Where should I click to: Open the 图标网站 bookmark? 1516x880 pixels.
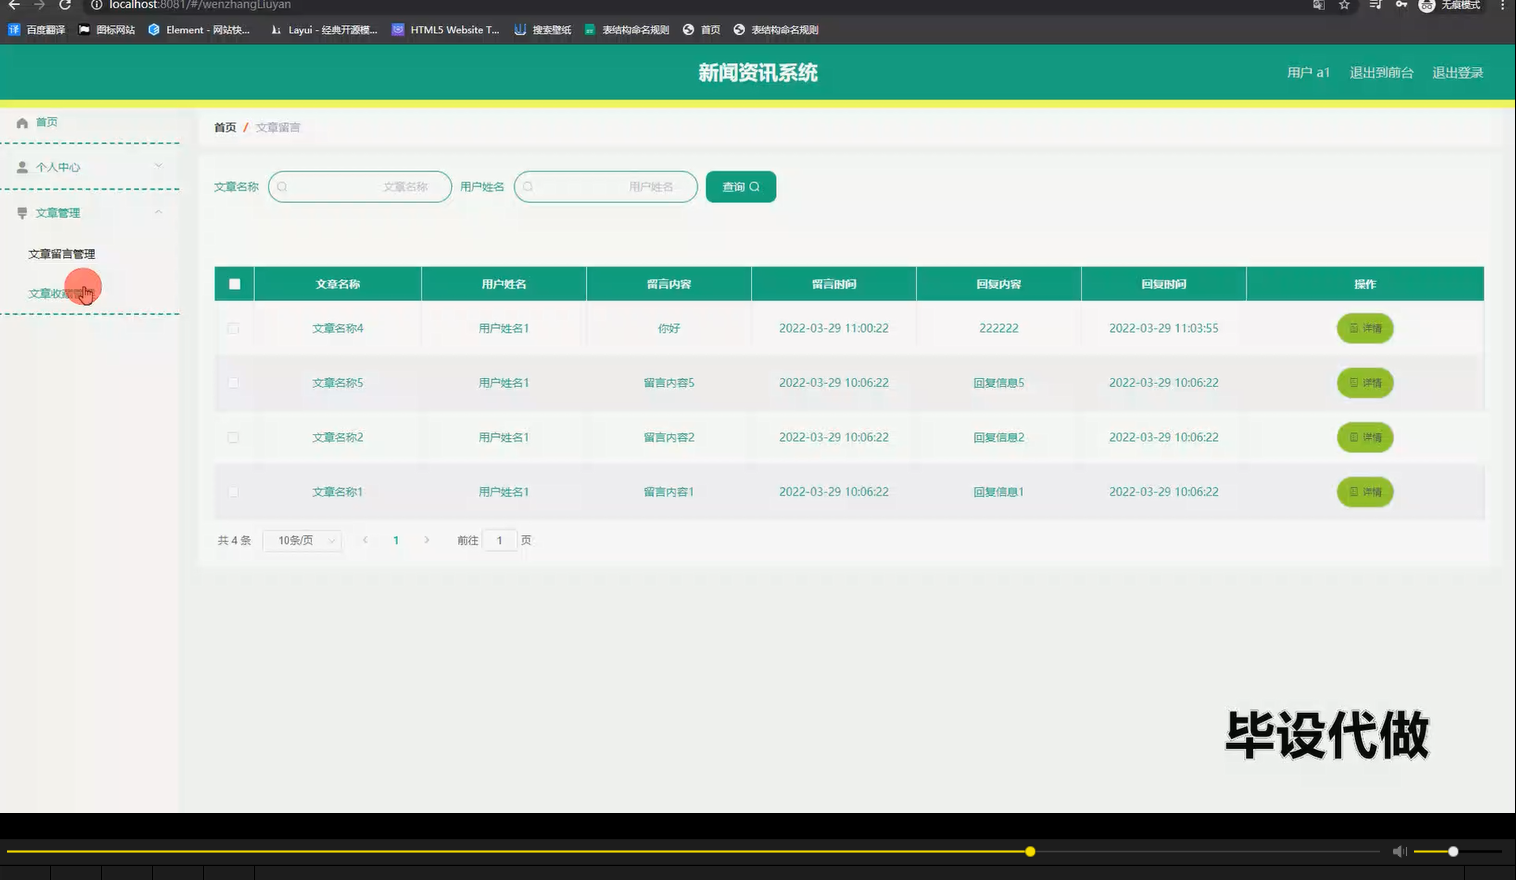(x=106, y=30)
